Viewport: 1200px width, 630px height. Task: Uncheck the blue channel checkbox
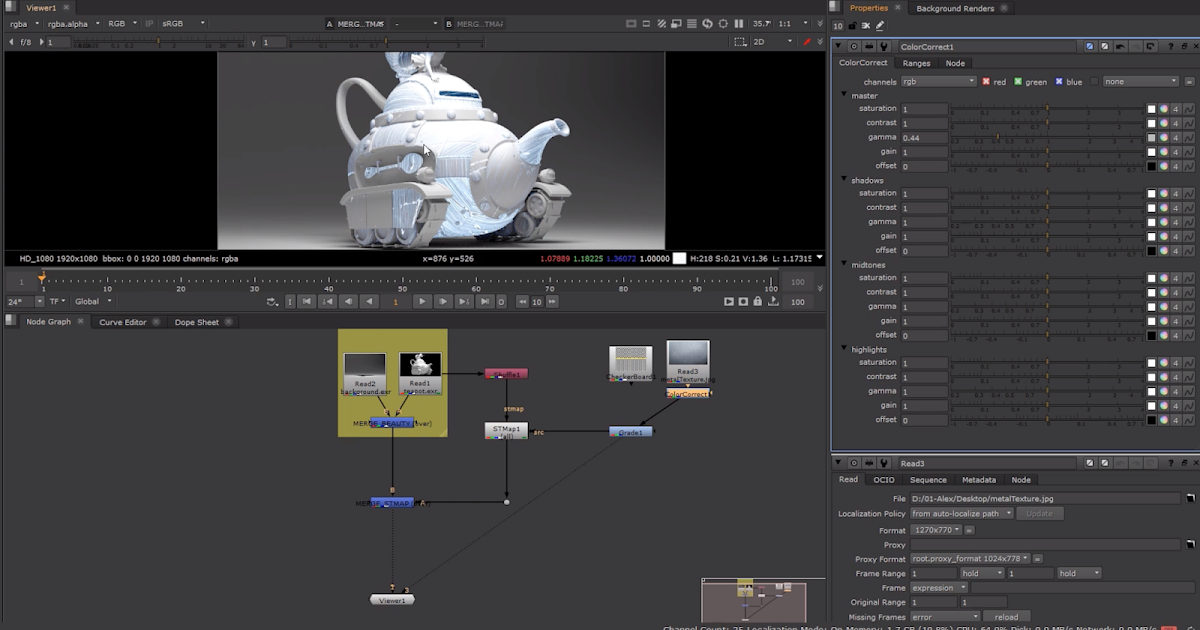(1058, 81)
